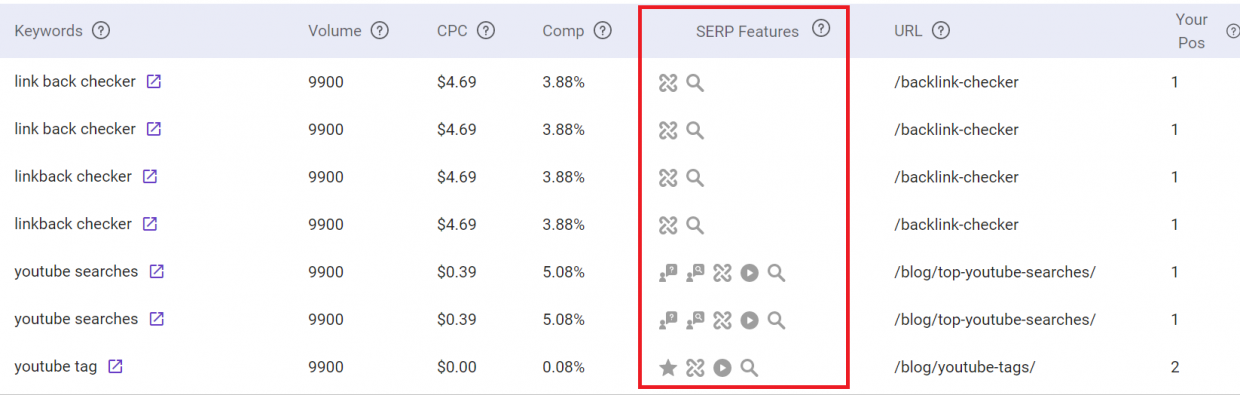1240x395 pixels.
Task: Click the question mark beside CPC
Action: (486, 30)
